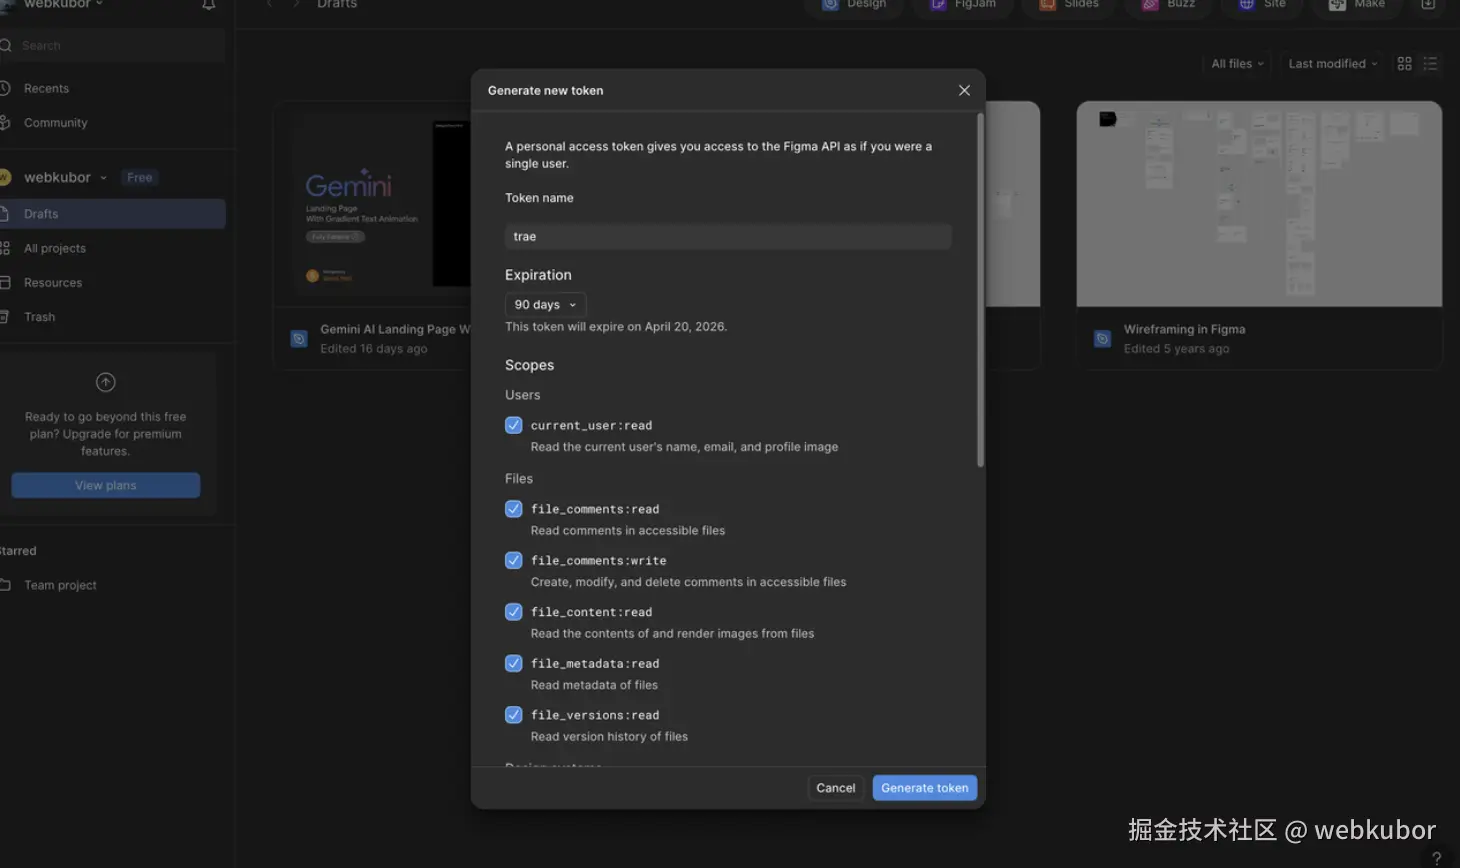Open the Team project starred item
The width and height of the screenshot is (1460, 868).
(60, 585)
